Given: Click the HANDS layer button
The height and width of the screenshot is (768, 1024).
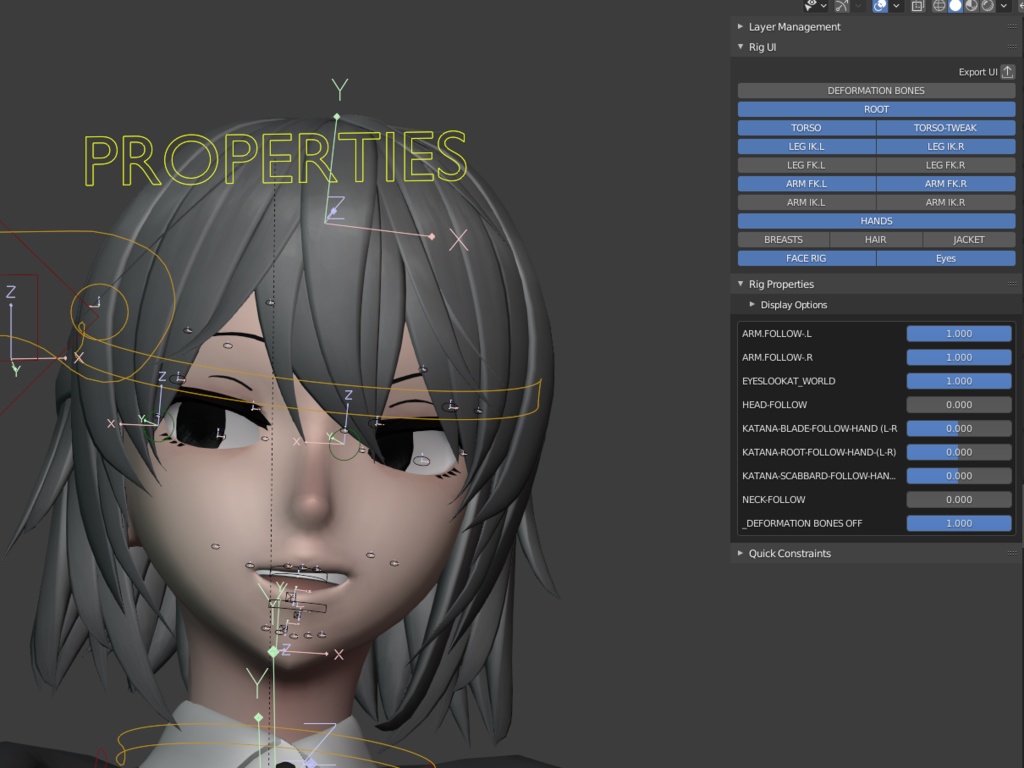Looking at the screenshot, I should (x=876, y=220).
